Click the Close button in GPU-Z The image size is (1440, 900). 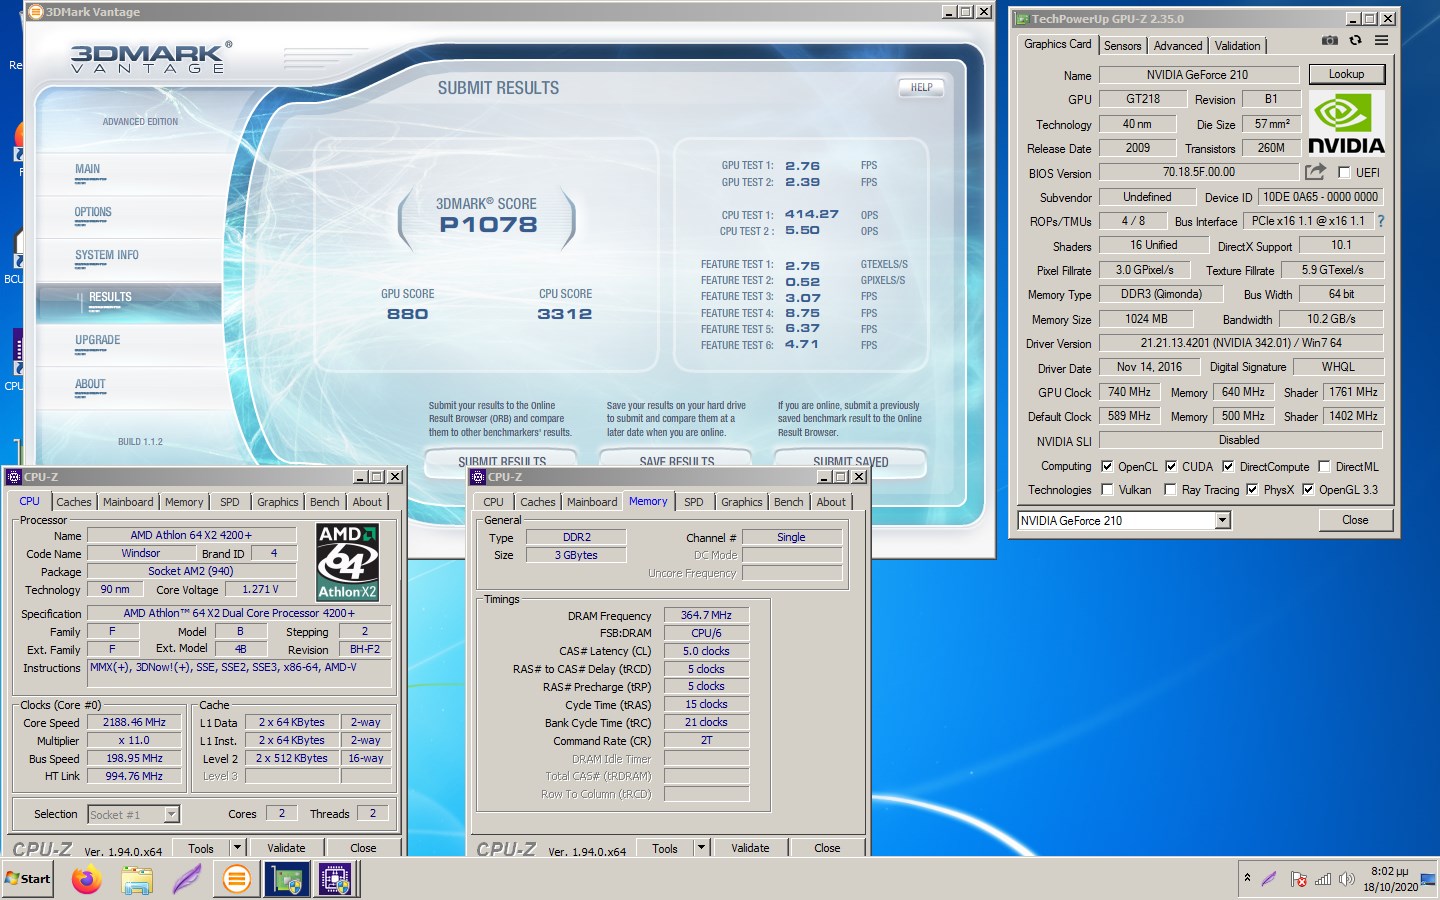(1355, 520)
